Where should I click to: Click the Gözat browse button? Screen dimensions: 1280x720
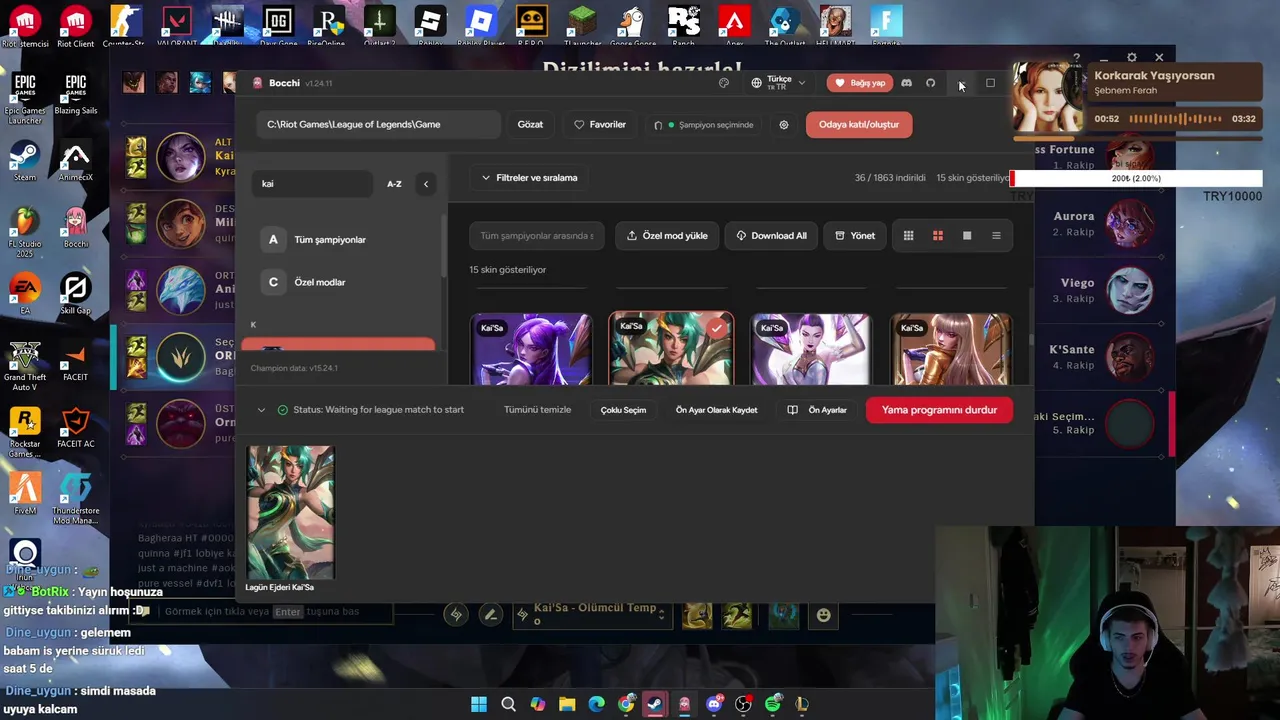click(530, 125)
